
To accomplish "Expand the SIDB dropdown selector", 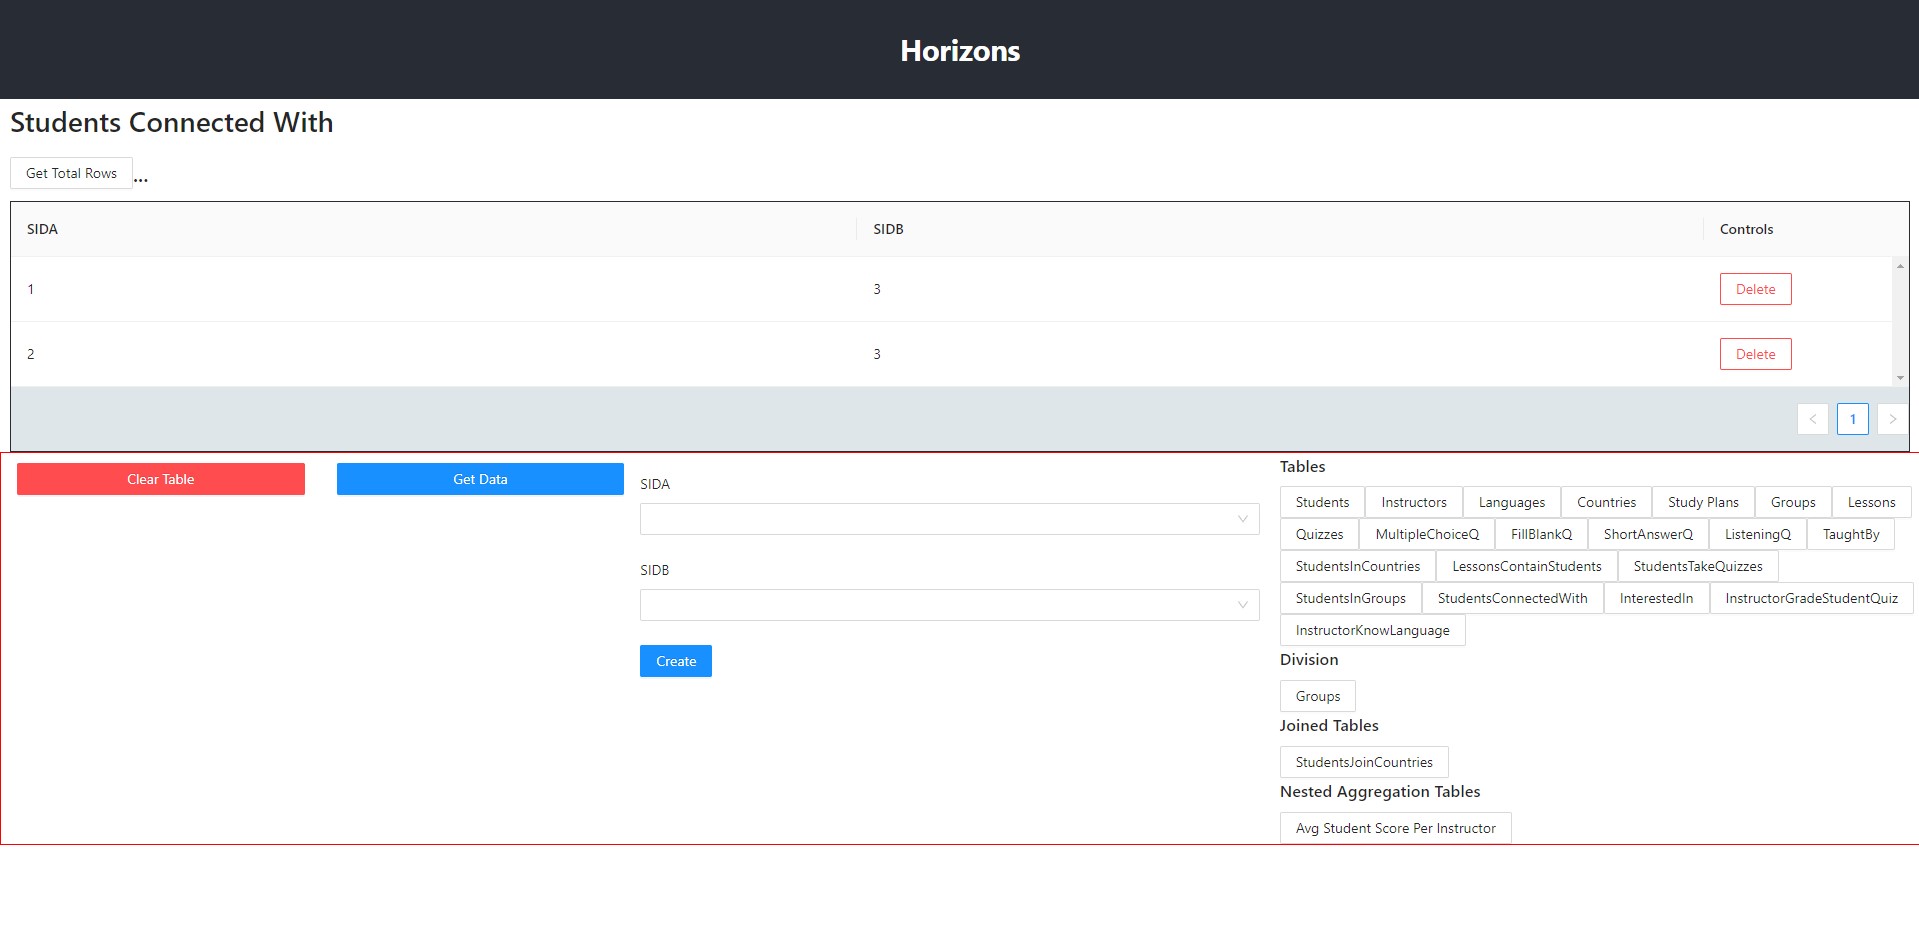I will pos(948,605).
